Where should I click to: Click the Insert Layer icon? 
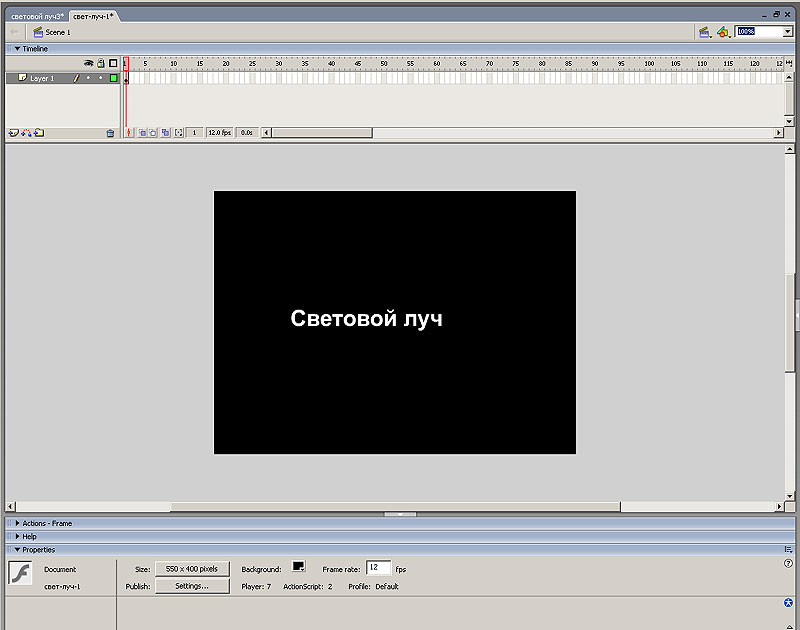tap(13, 132)
